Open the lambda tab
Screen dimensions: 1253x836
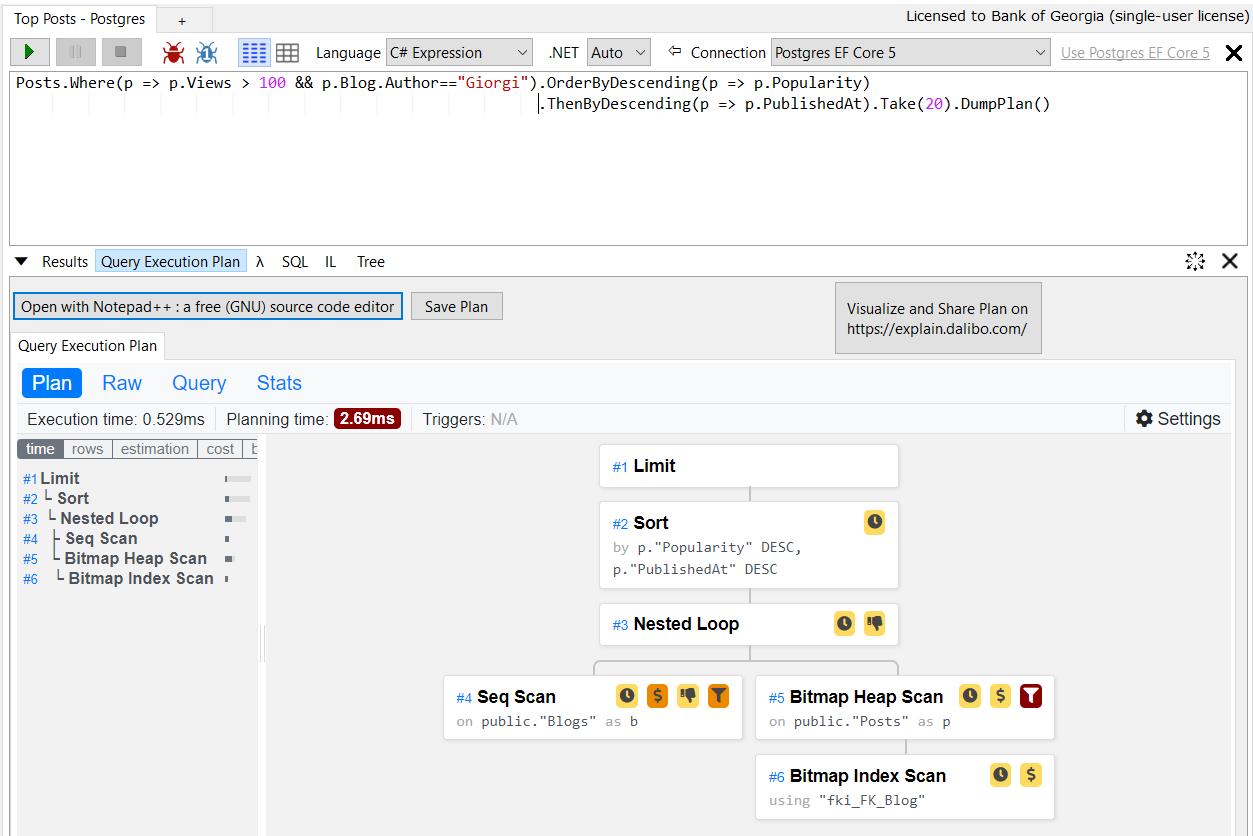point(260,262)
